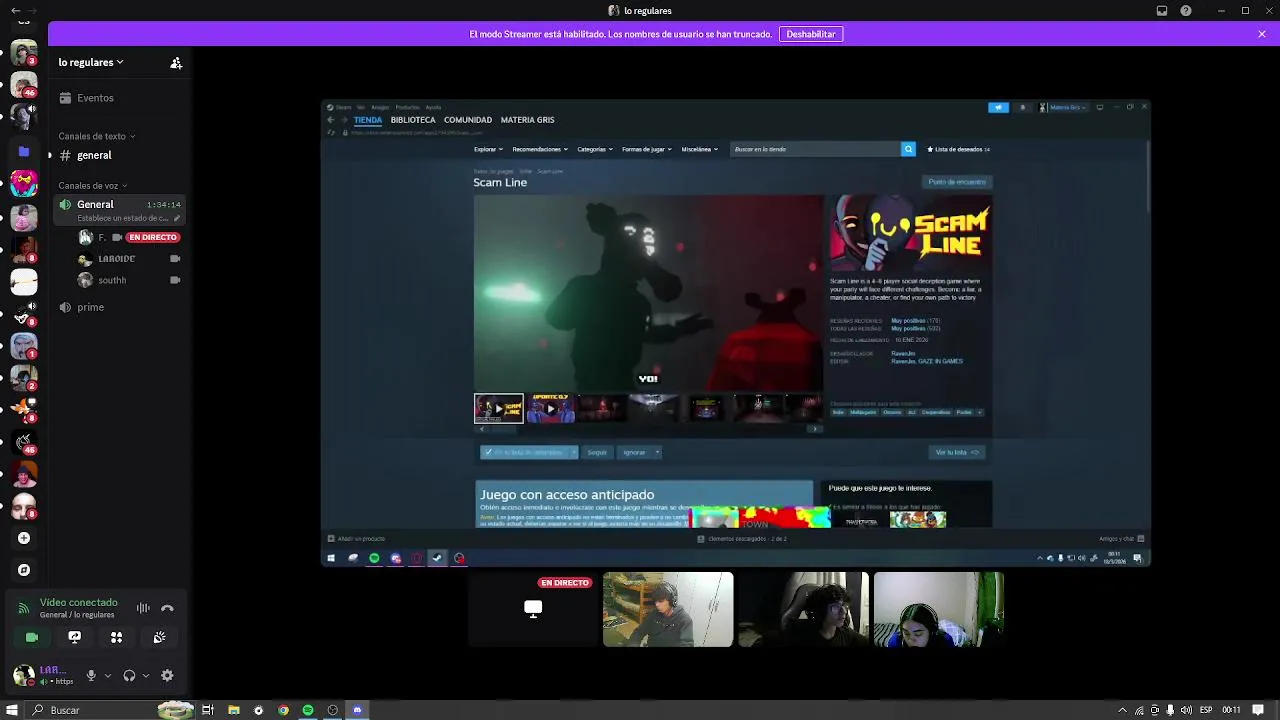Click the MATERIA GRIS tab in Steam
Image resolution: width=1280 pixels, height=720 pixels.
pyautogui.click(x=527, y=120)
